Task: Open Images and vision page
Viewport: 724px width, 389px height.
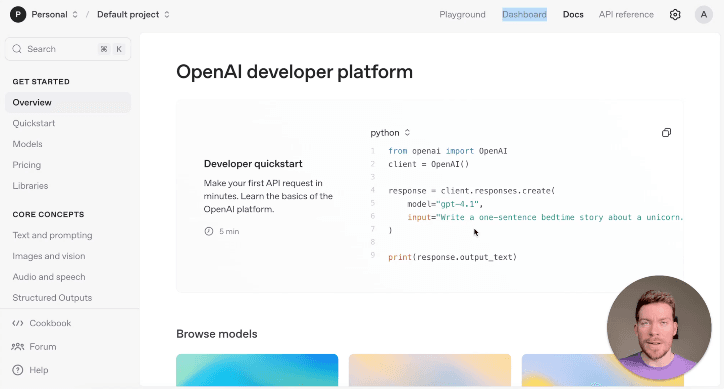Action: point(48,256)
